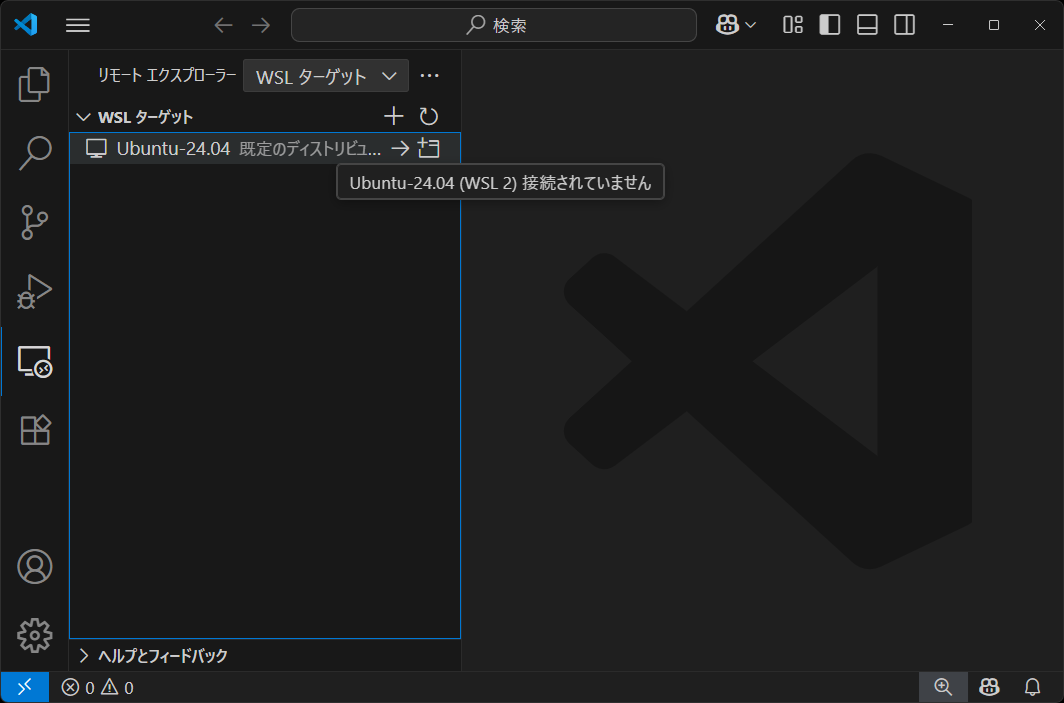Open the notifications bell
The height and width of the screenshot is (703, 1064).
pyautogui.click(x=1032, y=687)
